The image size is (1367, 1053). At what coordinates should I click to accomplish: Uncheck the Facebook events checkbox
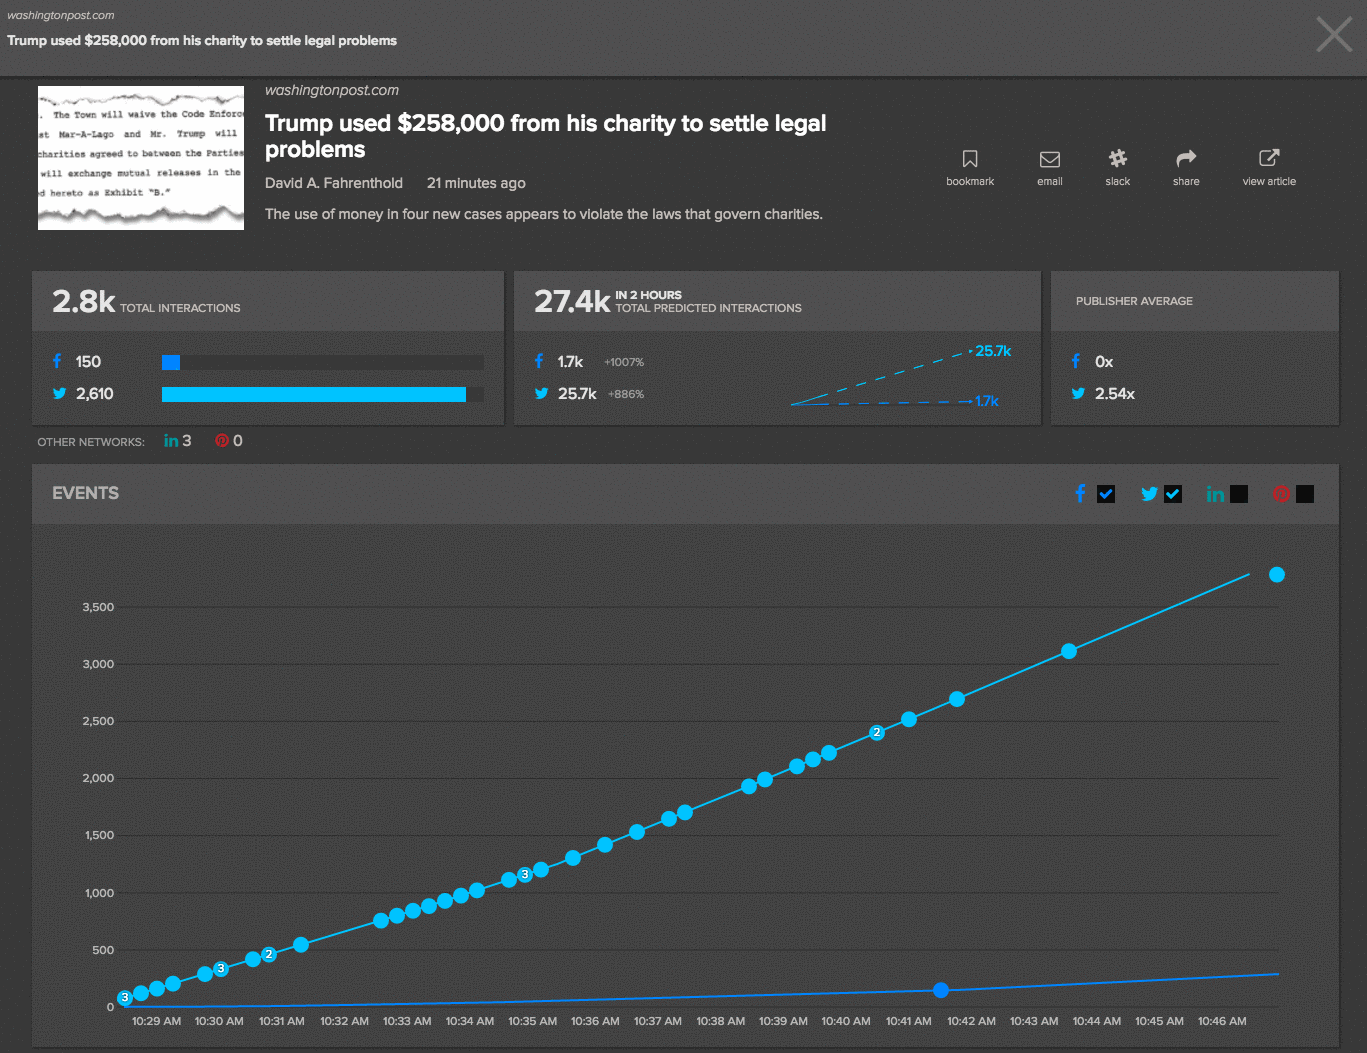tap(1106, 494)
